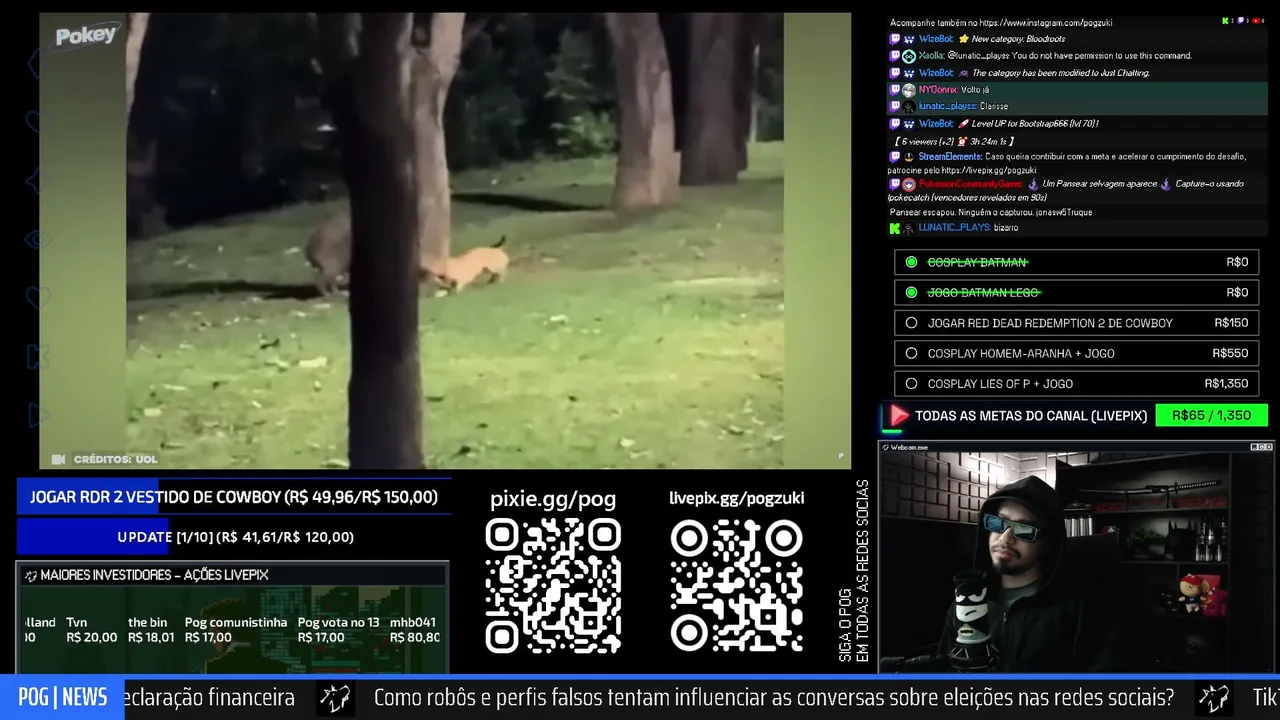Click the pixie.gg/pog text link
Viewport: 1280px width, 720px height.
coord(553,499)
